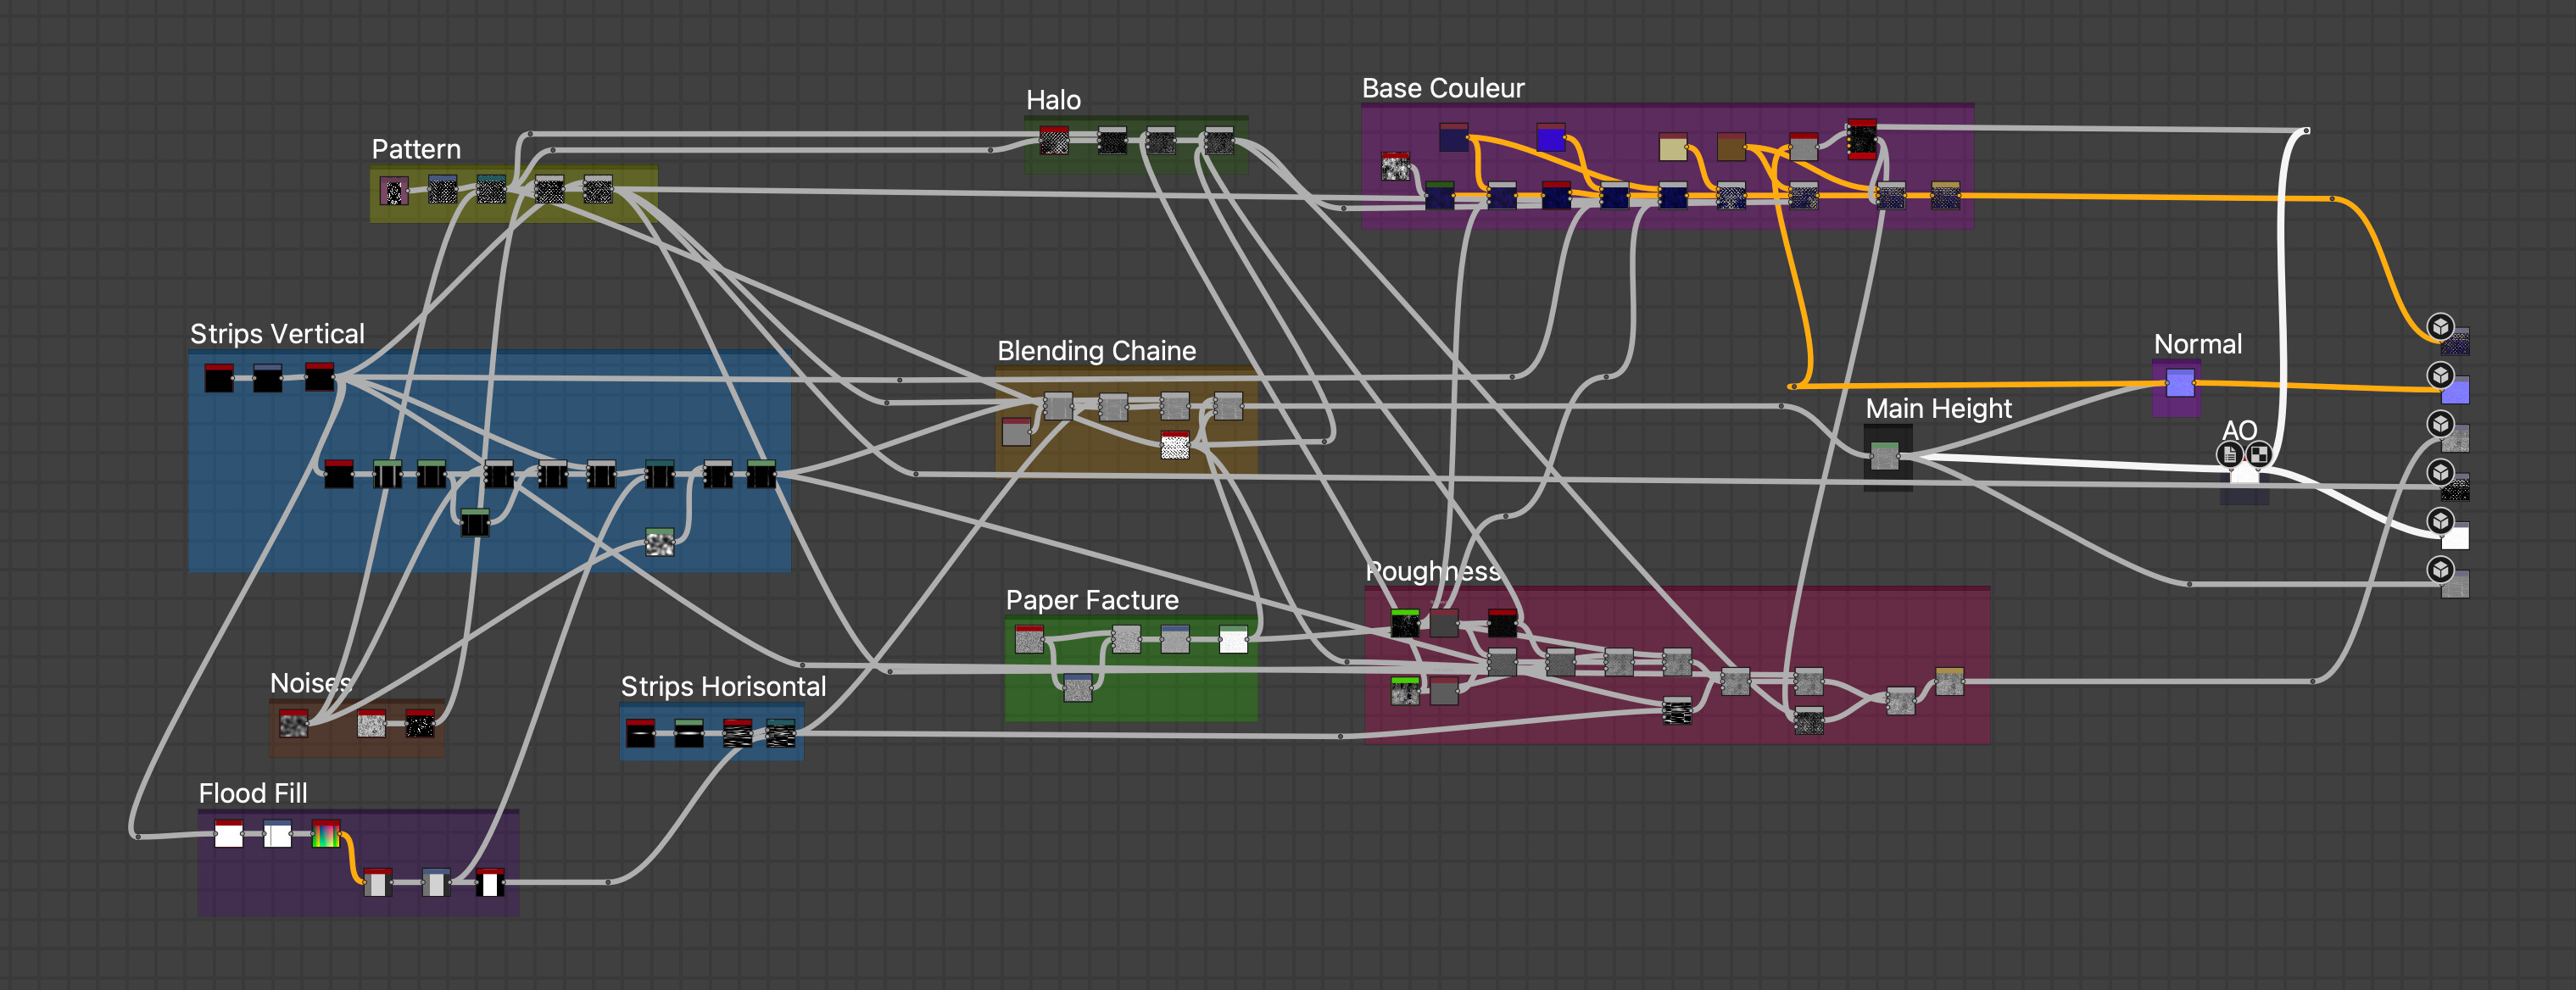Select the node inside the Main Height frame
This screenshot has width=2576, height=990.
point(1885,457)
